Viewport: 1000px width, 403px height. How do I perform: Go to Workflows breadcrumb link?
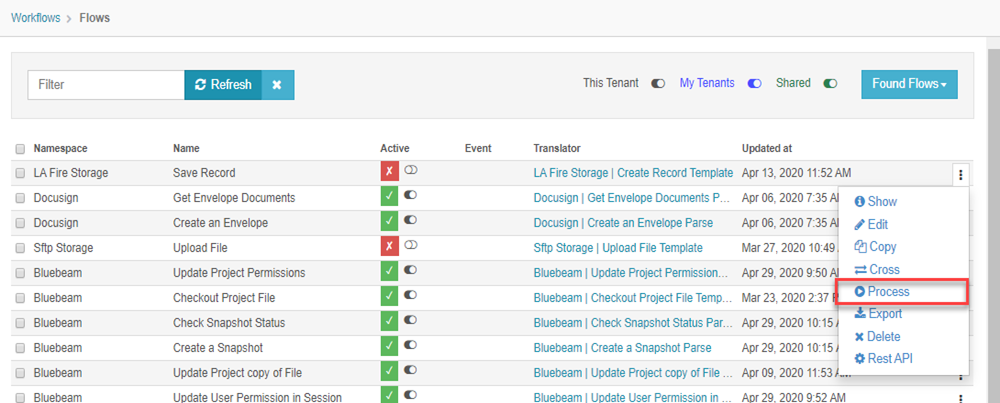36,18
